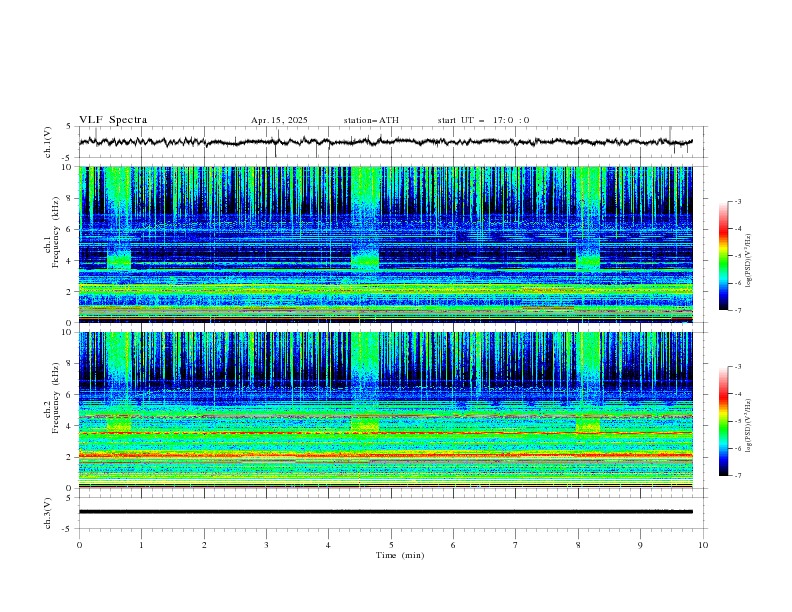Click the "4" tick on the time axis
Viewport: 792px width, 612px height.
(328, 545)
